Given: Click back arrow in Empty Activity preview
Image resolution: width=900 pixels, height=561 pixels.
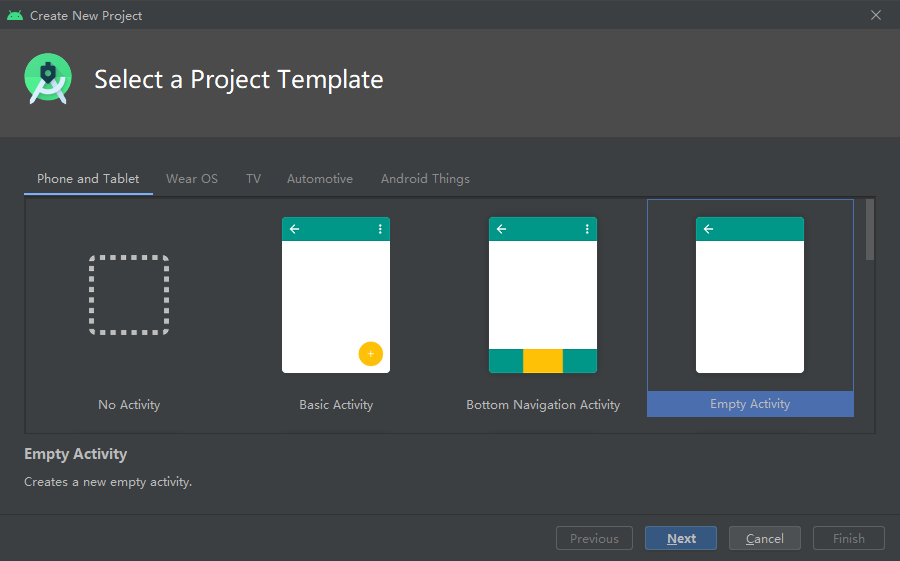Looking at the screenshot, I should coord(708,229).
